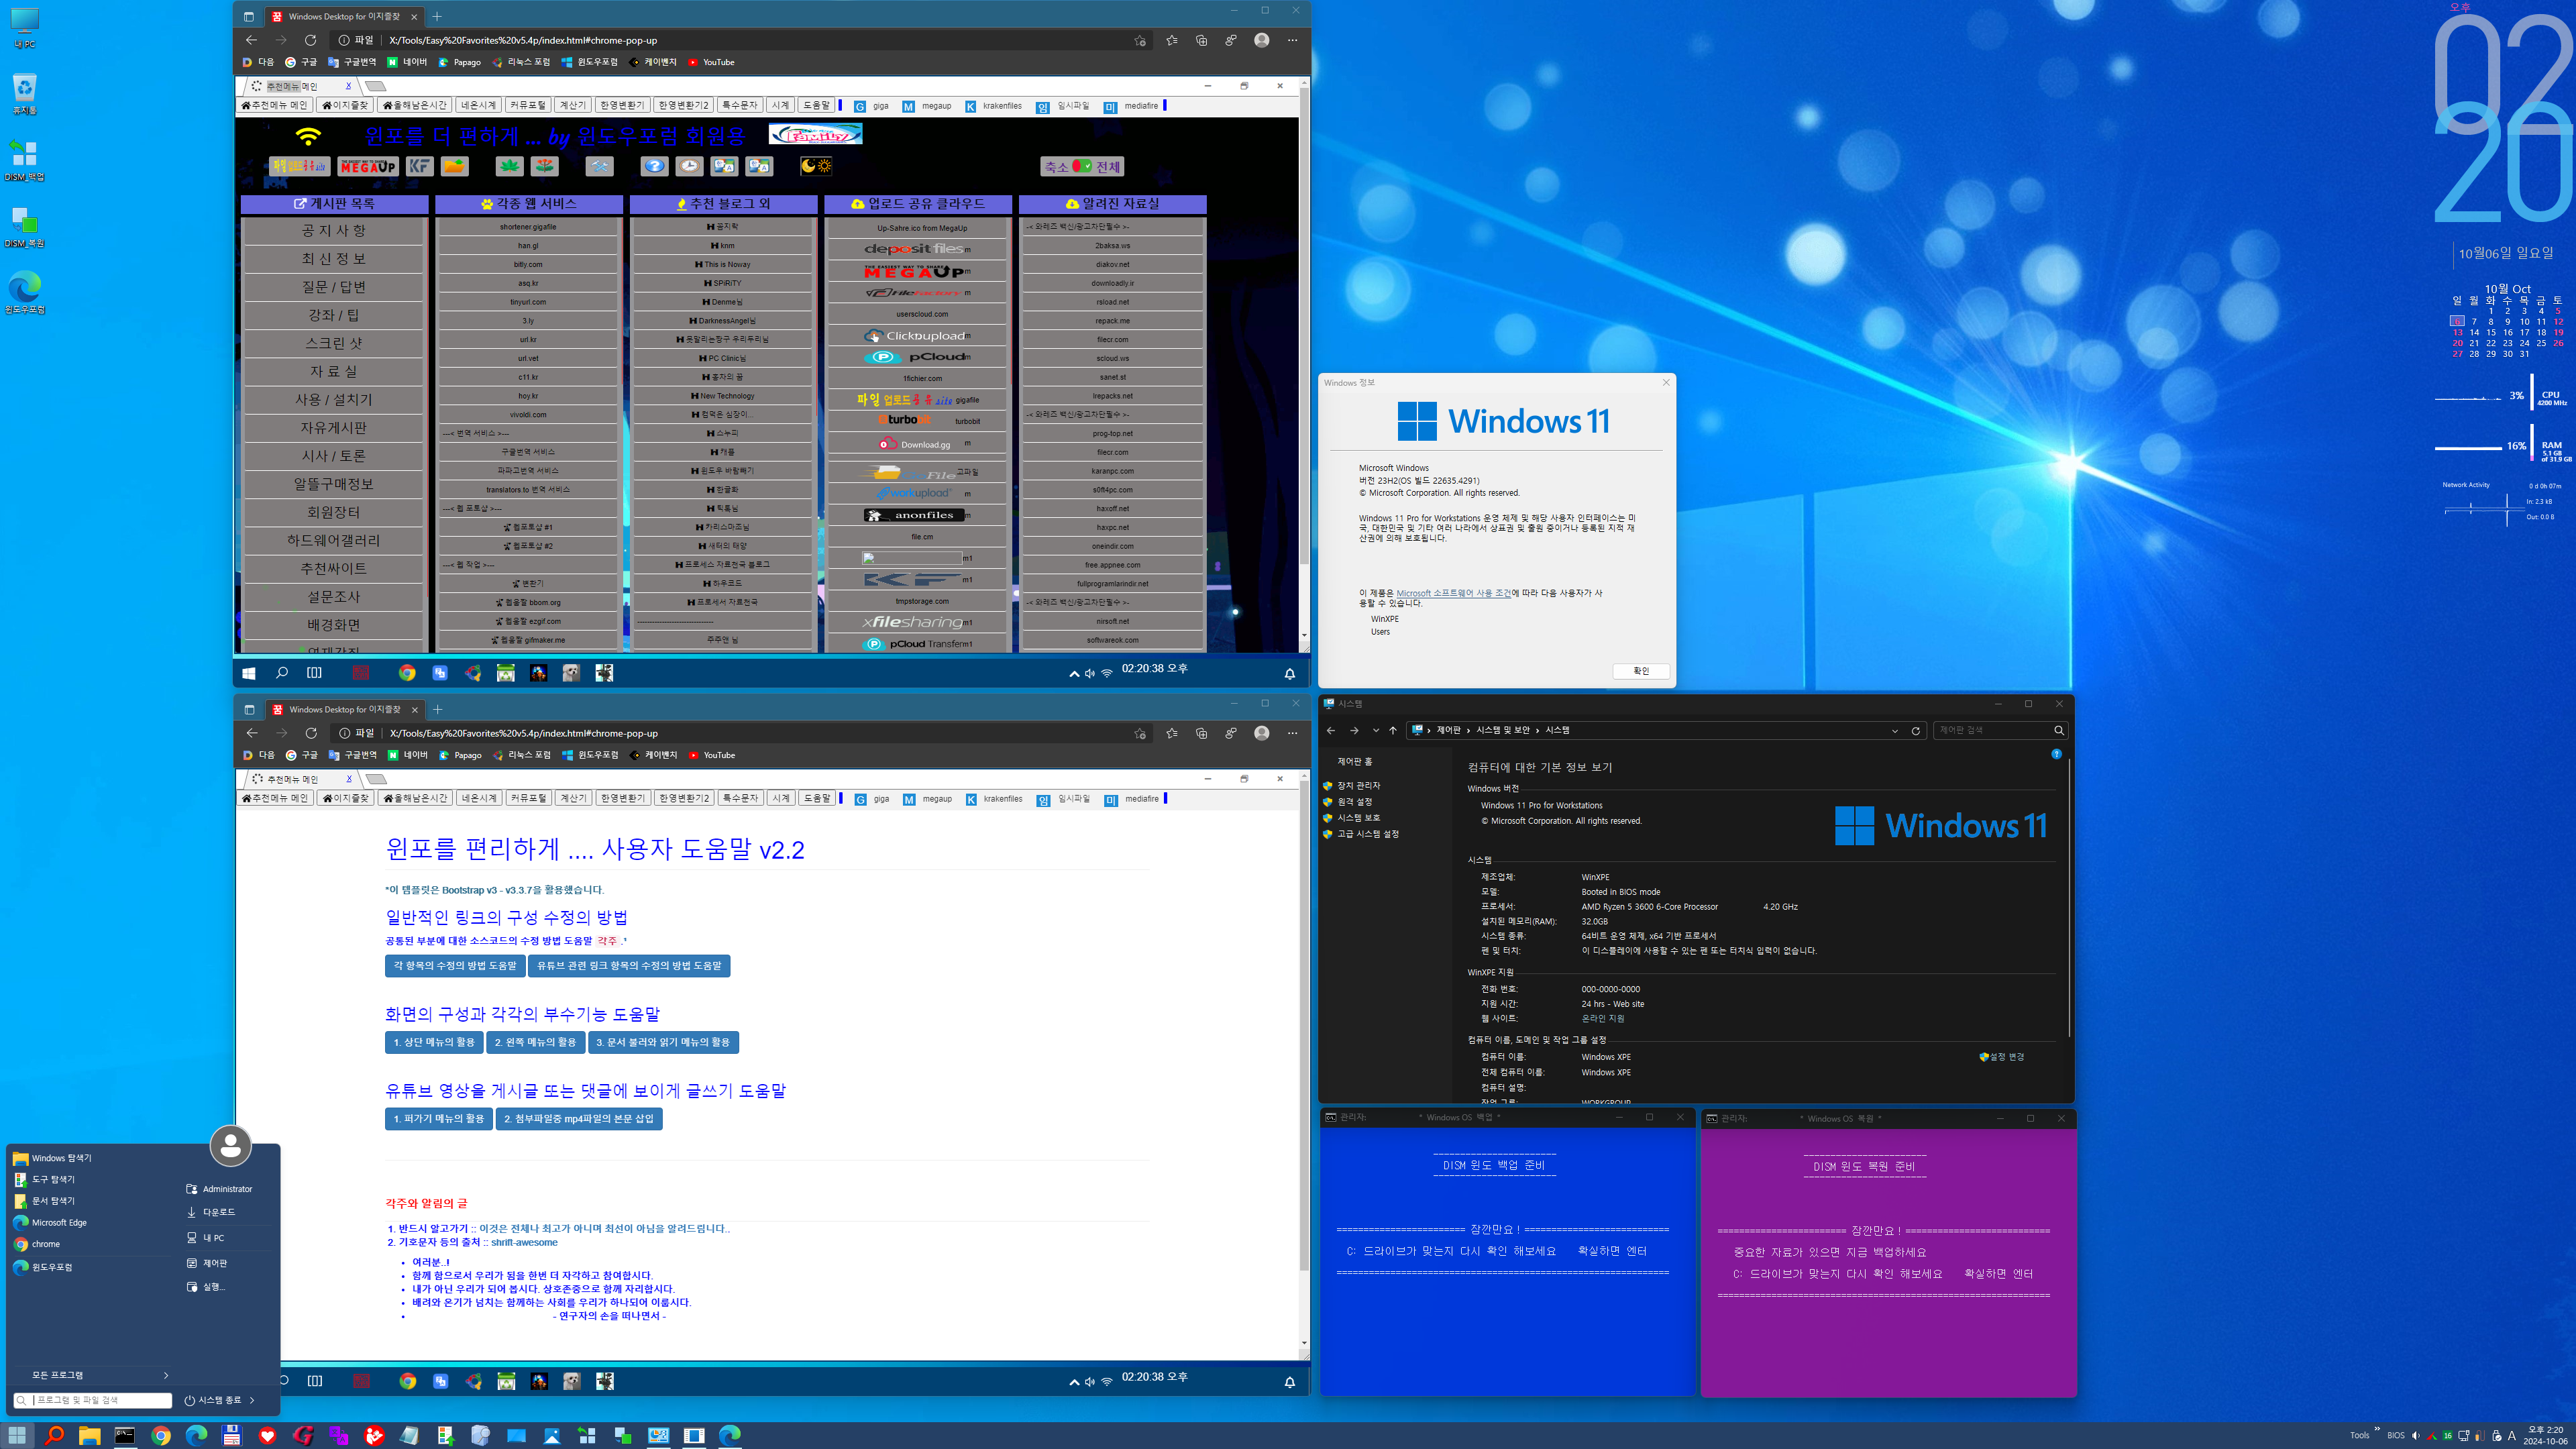Open the Microsoft 소프트웨어 사용 조건 link
The width and height of the screenshot is (2576, 1449).
pyautogui.click(x=1453, y=593)
